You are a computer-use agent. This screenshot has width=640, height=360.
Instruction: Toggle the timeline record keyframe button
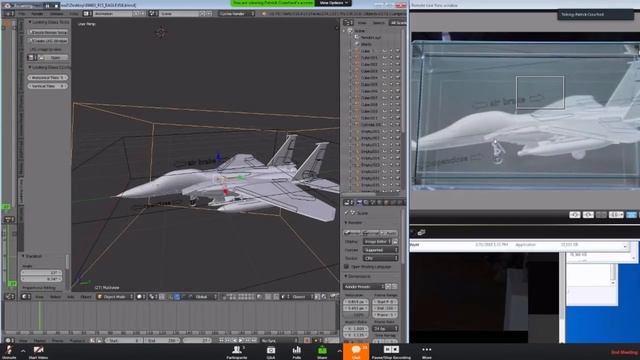pos(307,340)
